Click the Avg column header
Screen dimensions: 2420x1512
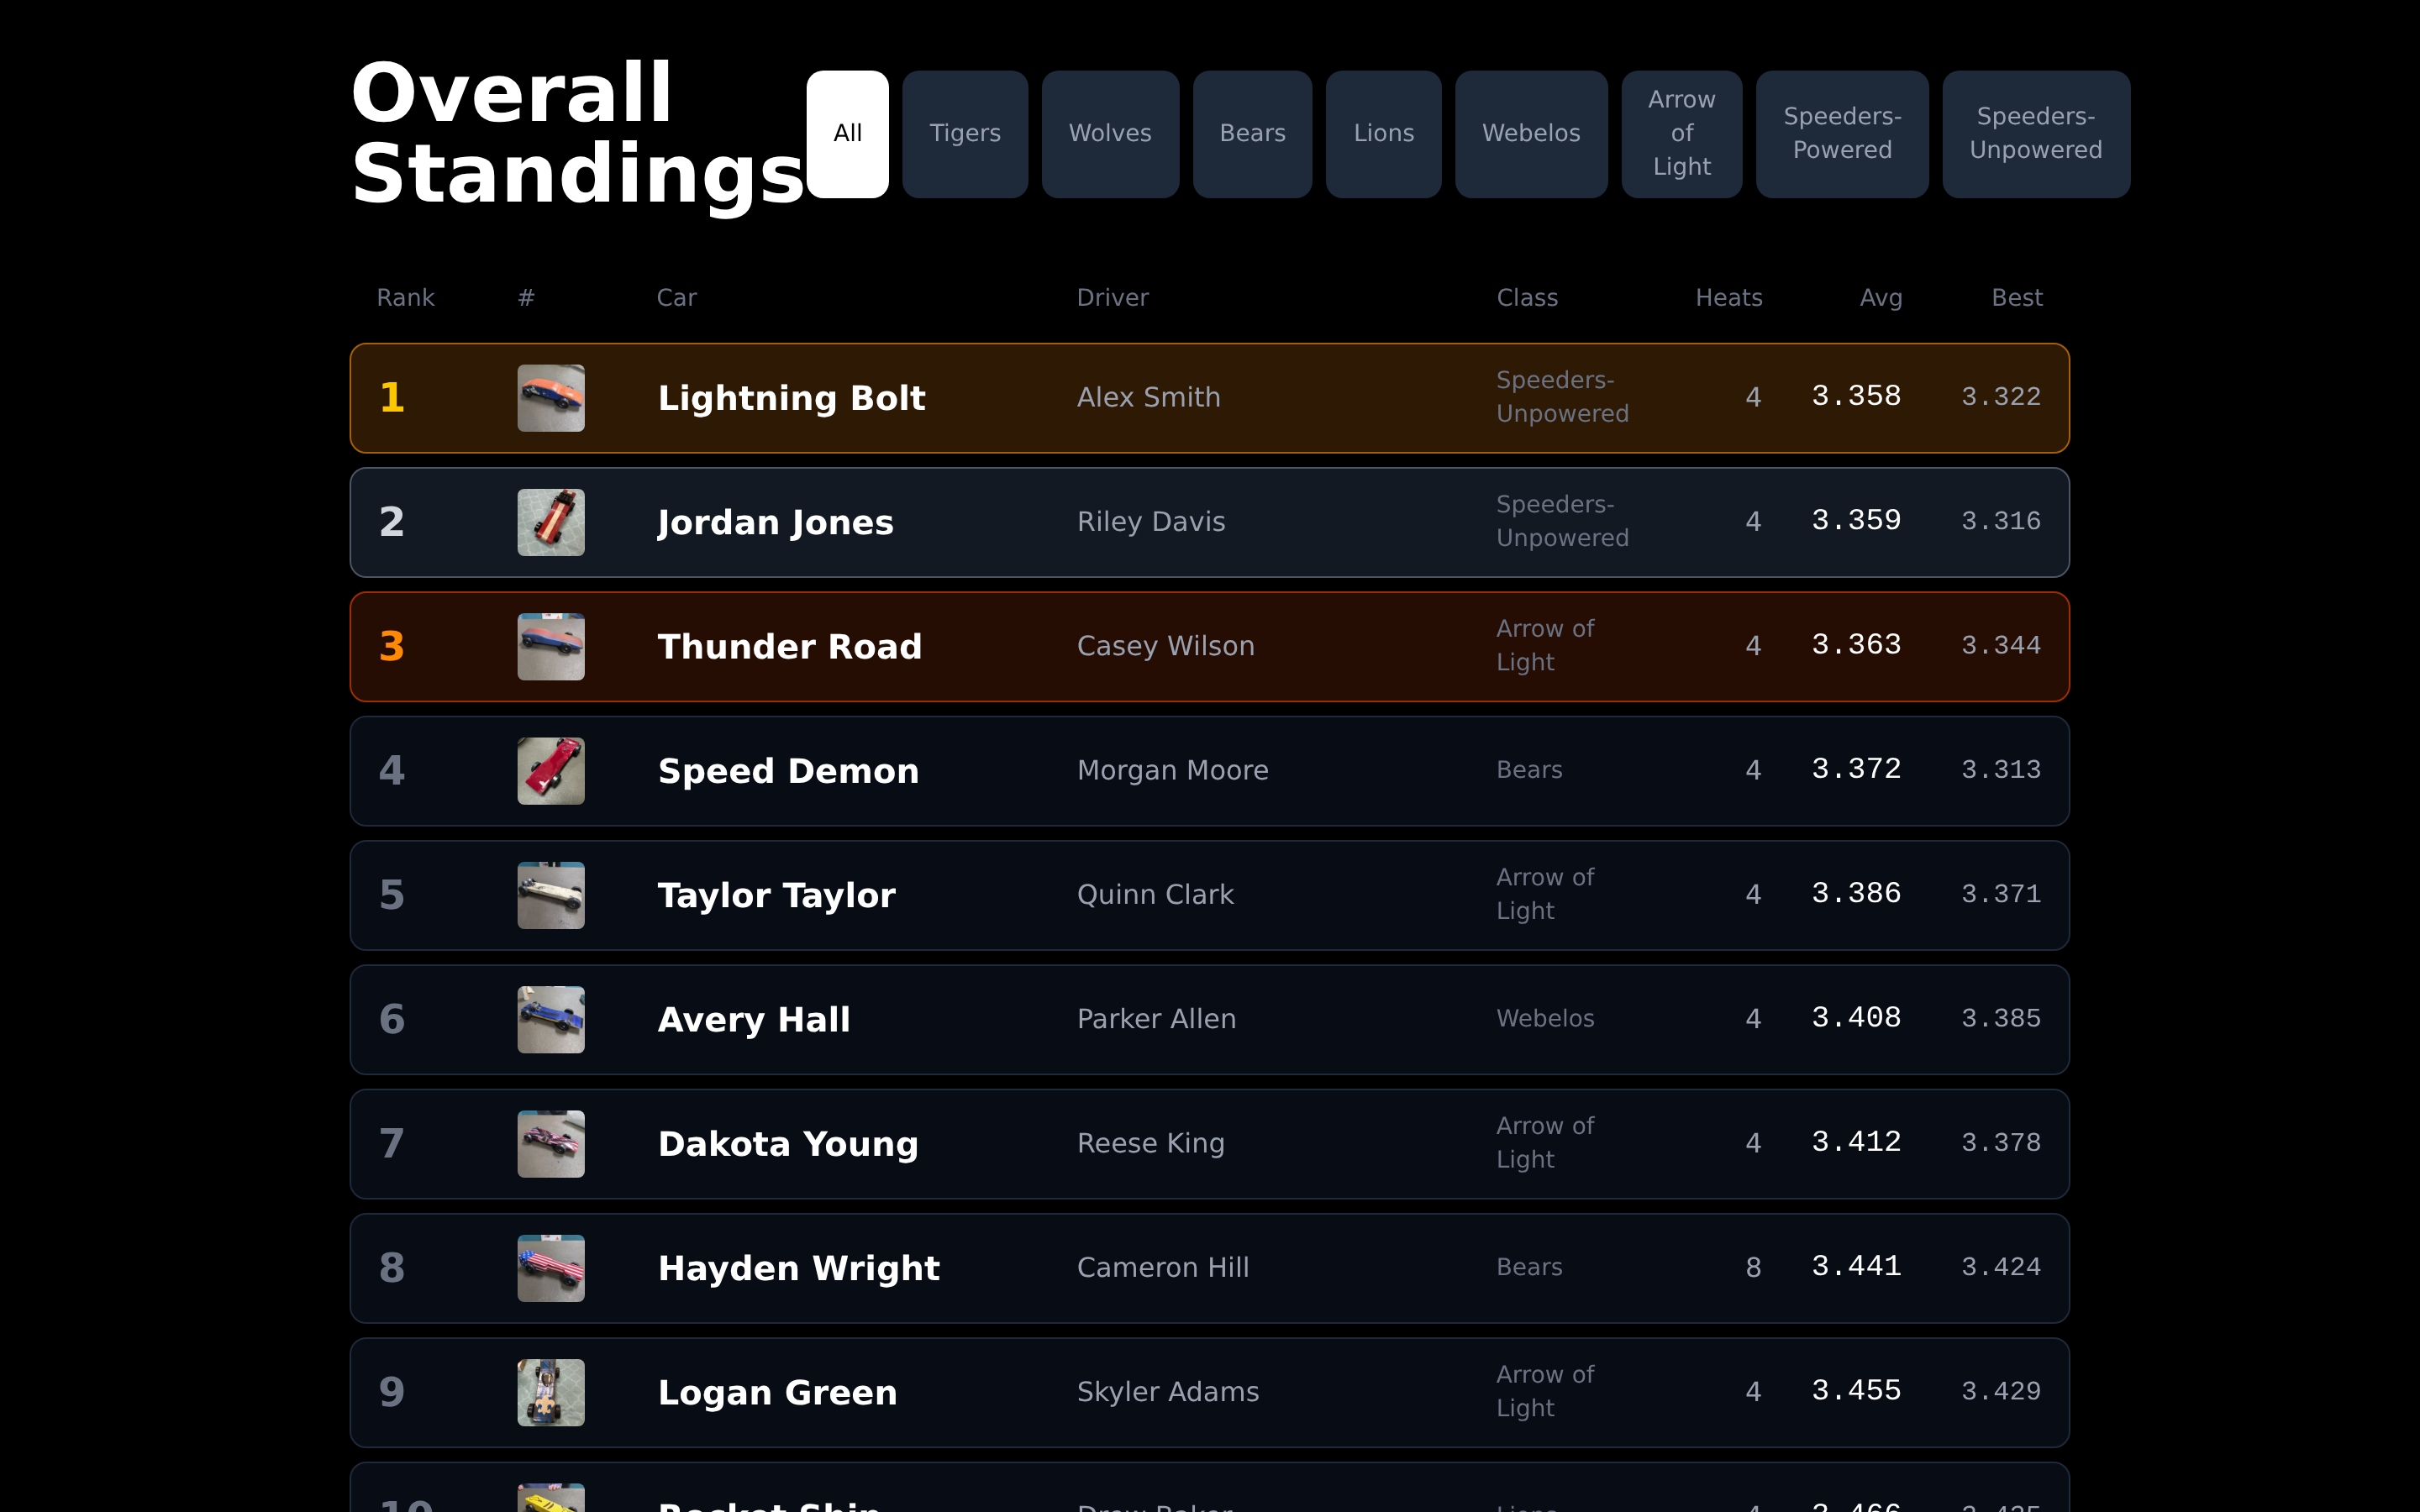1880,298
